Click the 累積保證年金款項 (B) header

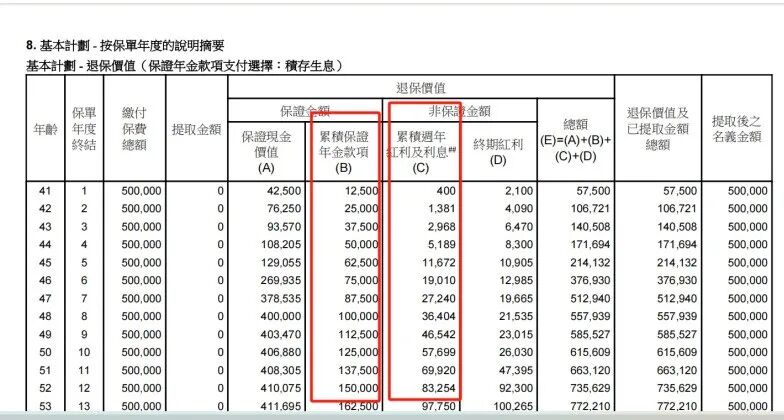pyautogui.click(x=345, y=149)
